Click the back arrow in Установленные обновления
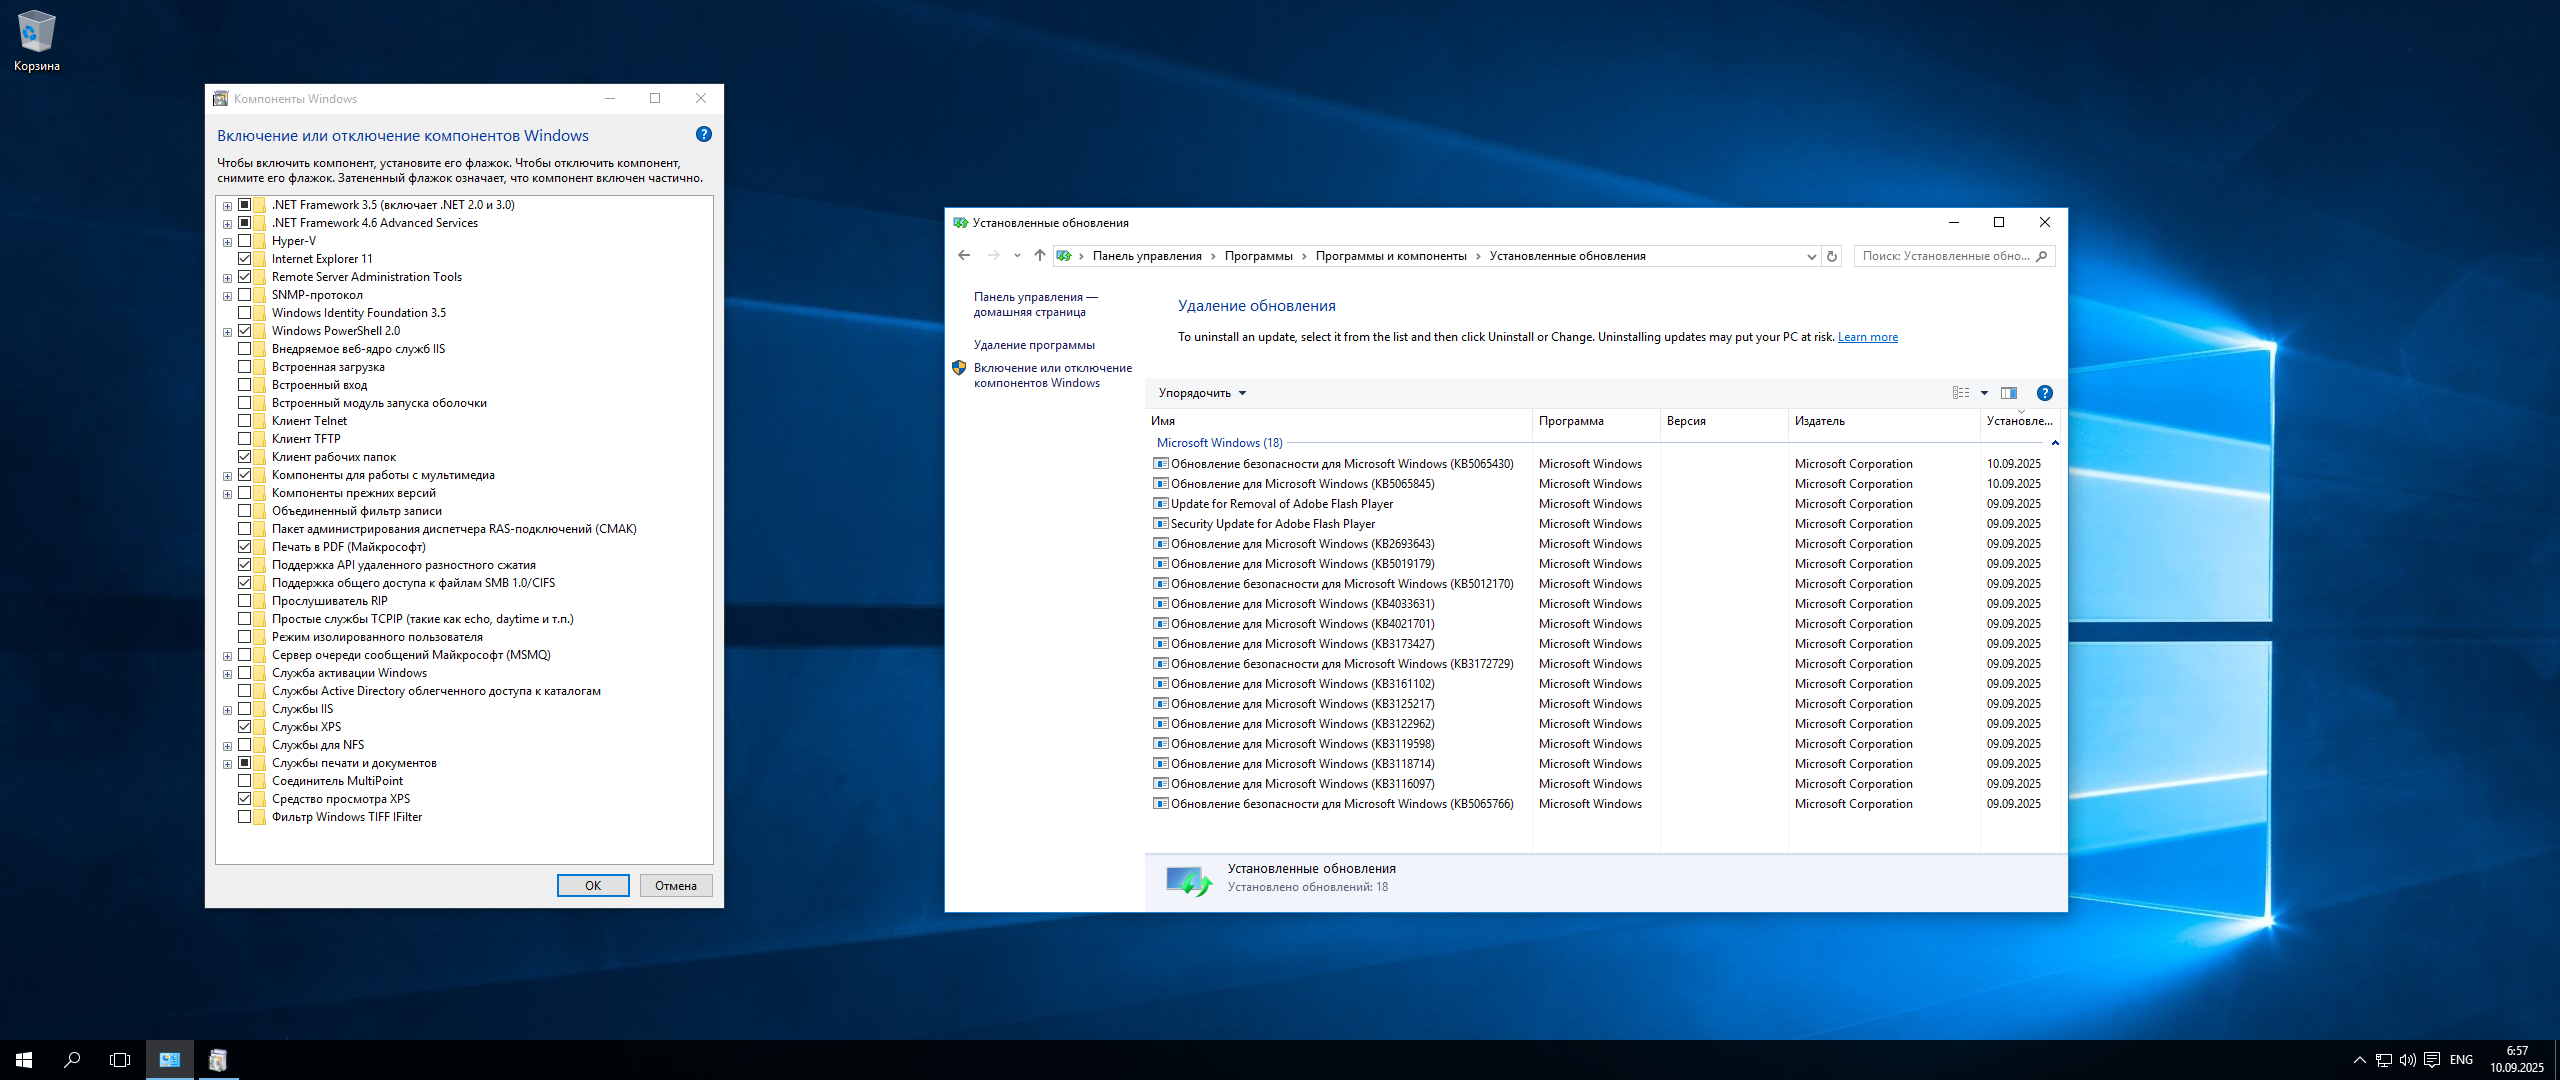The height and width of the screenshot is (1080, 2560). 964,256
